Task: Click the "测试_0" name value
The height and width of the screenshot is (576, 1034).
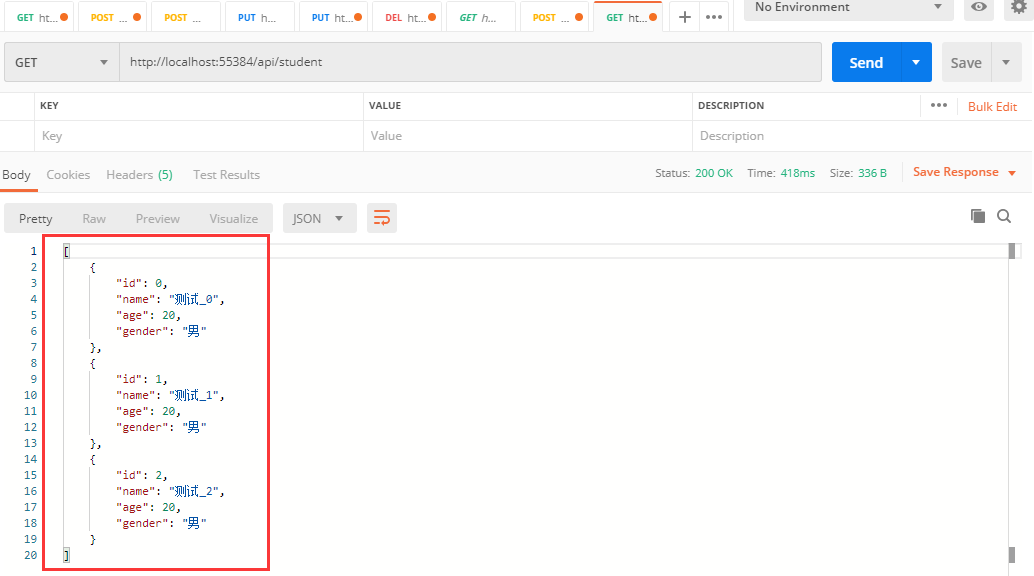Action: coord(193,299)
